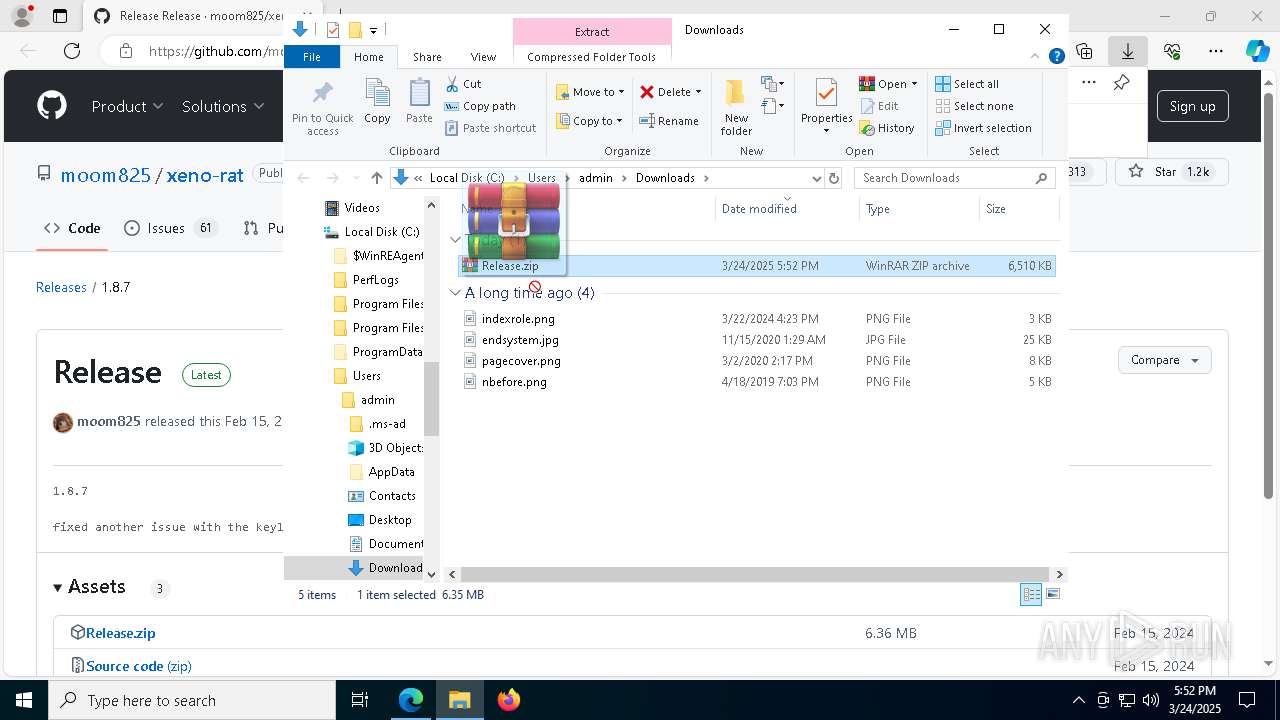The height and width of the screenshot is (720, 1280).
Task: Select the Home ribbon tab
Action: tap(368, 57)
